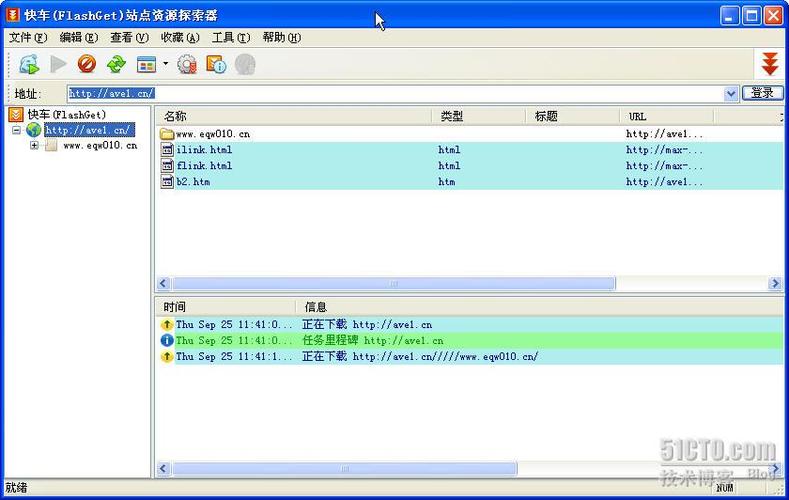Click file list horizontal scrollbar right arrow
This screenshot has height=500, width=789.
click(x=775, y=283)
